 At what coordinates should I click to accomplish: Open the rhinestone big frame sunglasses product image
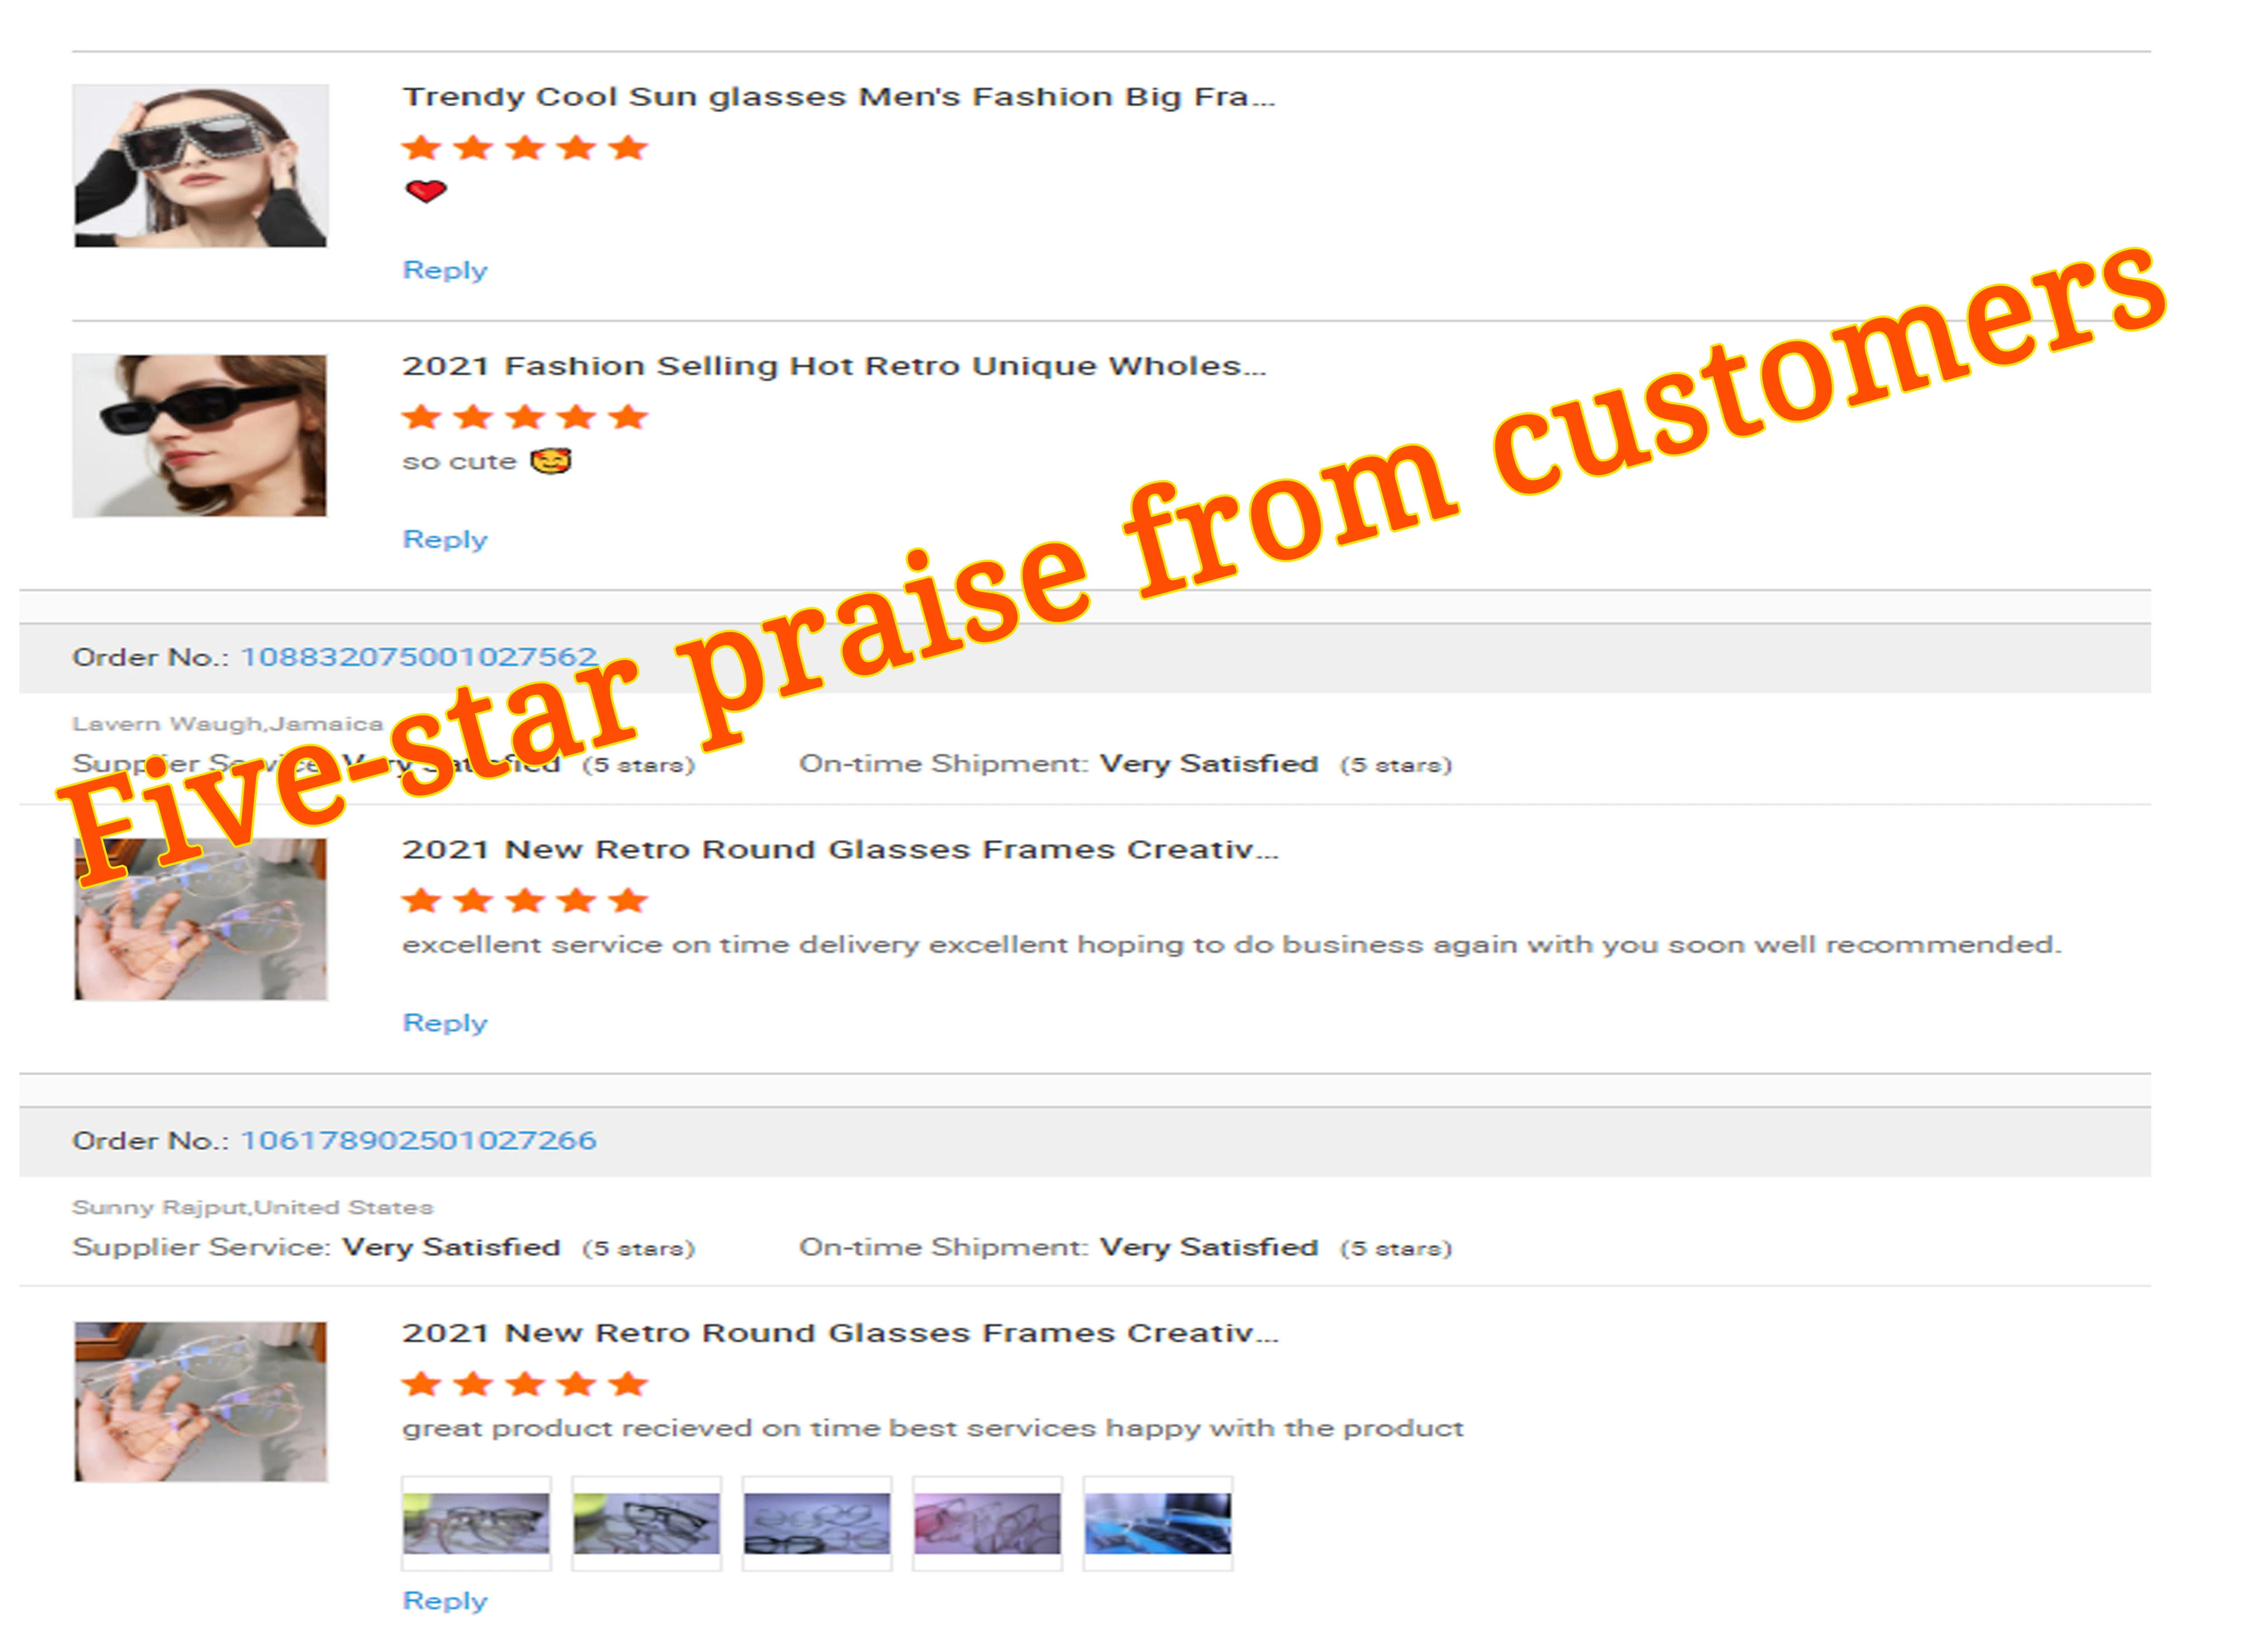(x=200, y=165)
